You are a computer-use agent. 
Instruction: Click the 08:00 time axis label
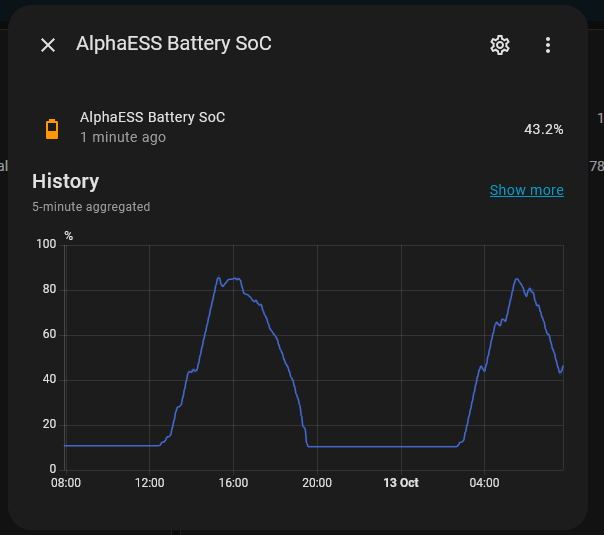point(65,483)
